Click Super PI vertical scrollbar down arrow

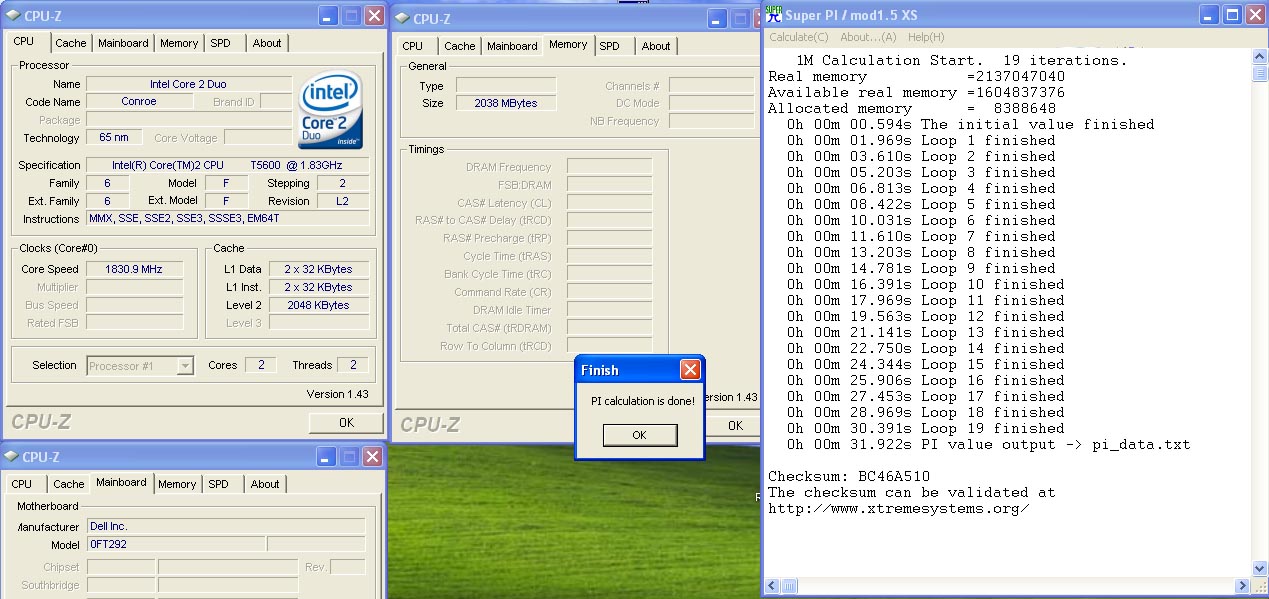pyautogui.click(x=1260, y=570)
